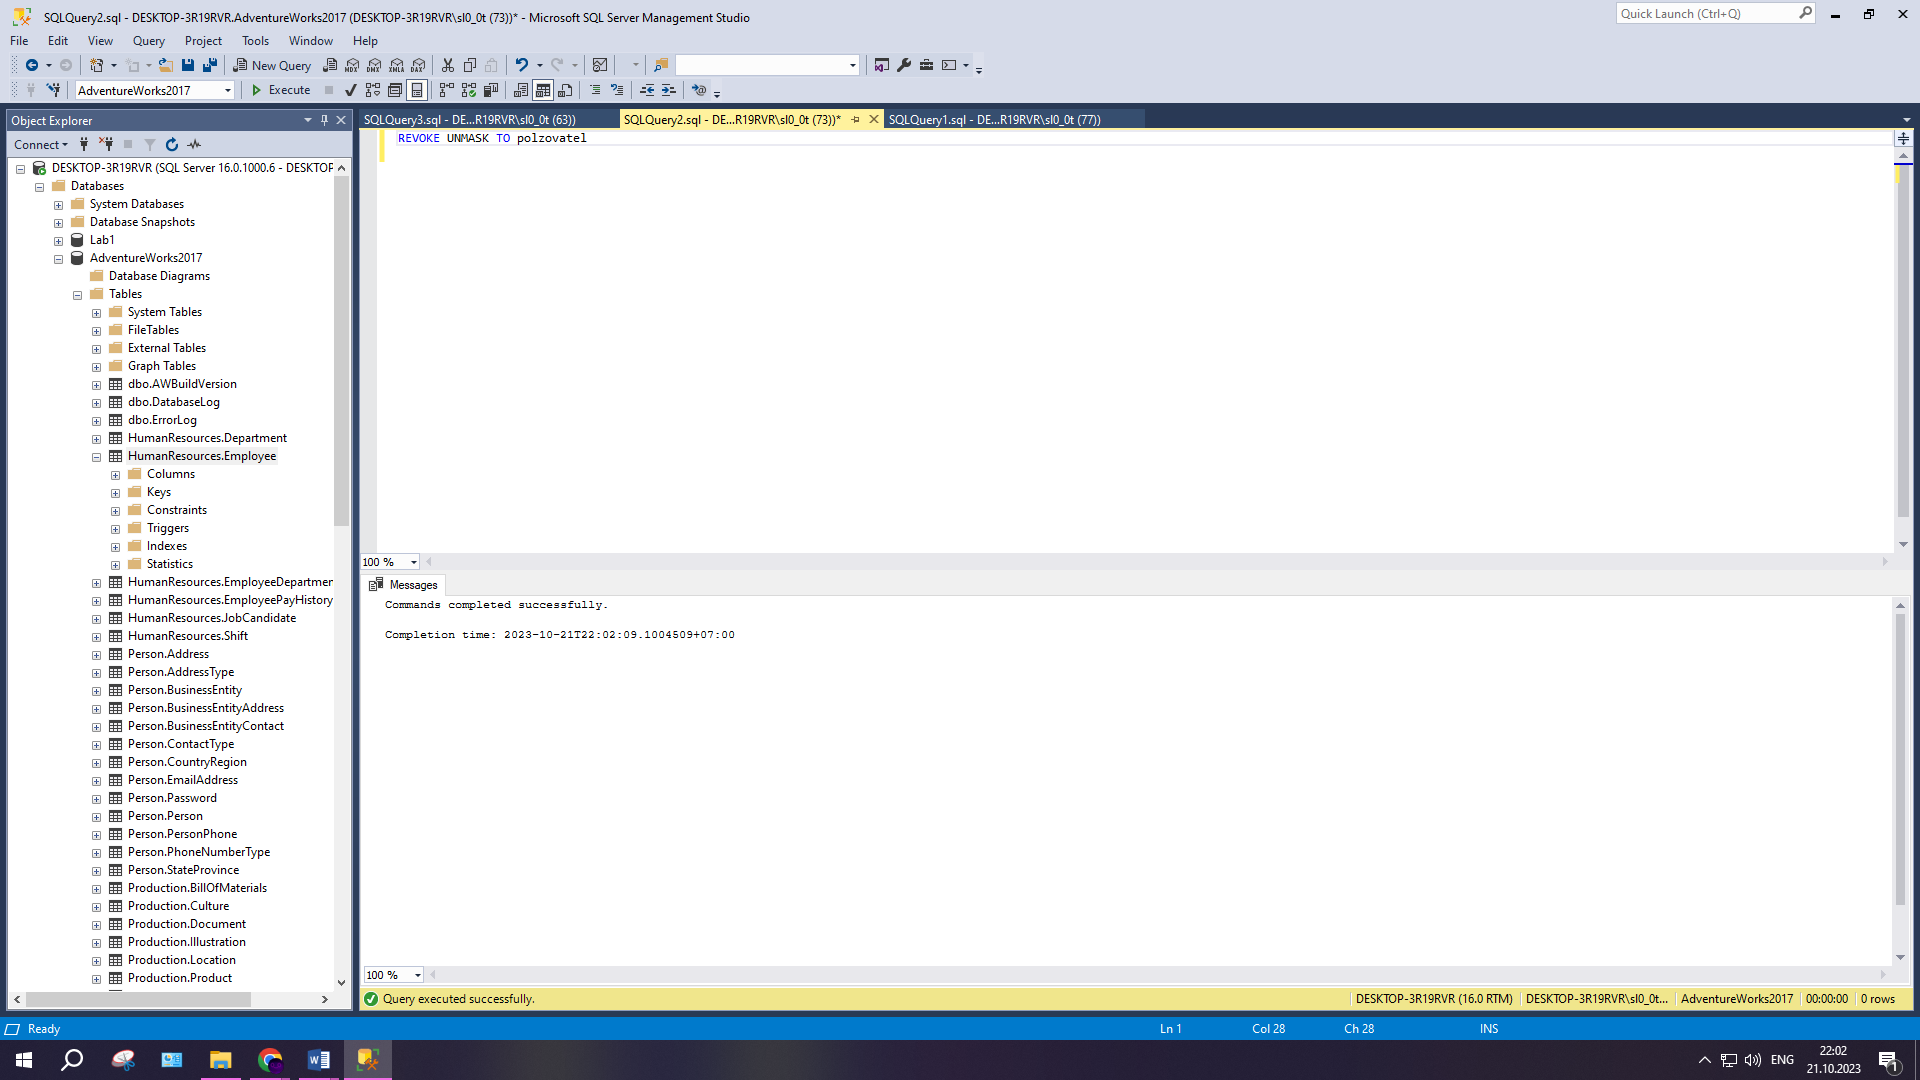Switch output to Results to Text
The image size is (1920, 1080).
[521, 90]
